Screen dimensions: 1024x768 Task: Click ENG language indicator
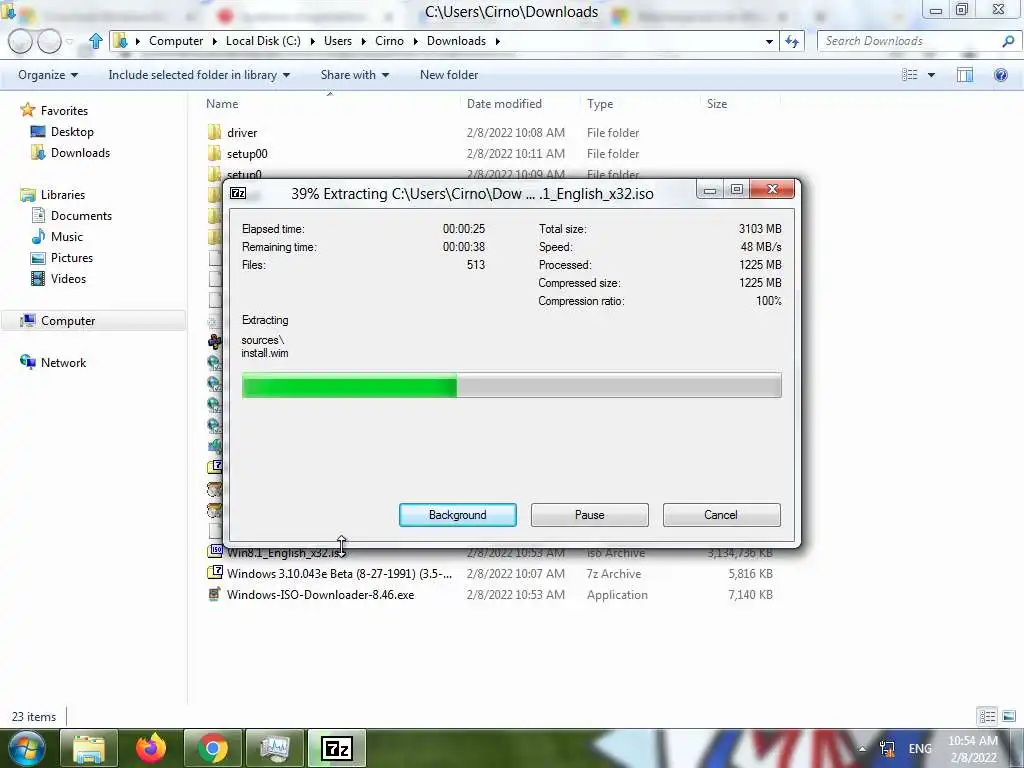pos(920,749)
